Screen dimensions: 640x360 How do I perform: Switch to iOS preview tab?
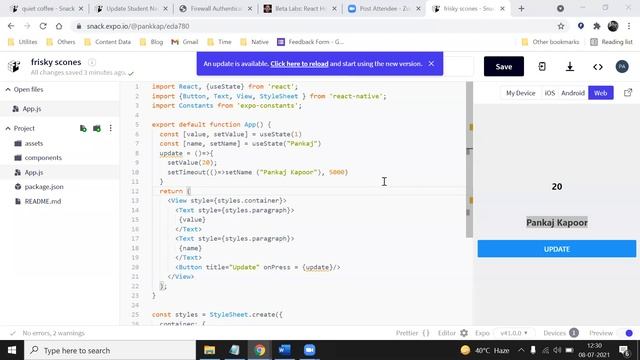tap(550, 93)
